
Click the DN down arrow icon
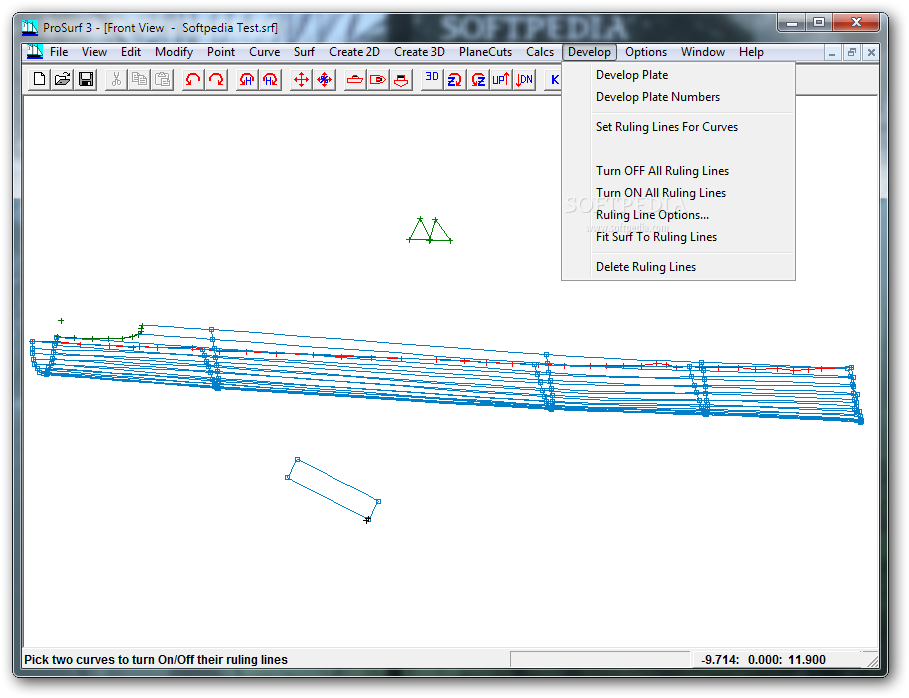pyautogui.click(x=524, y=79)
